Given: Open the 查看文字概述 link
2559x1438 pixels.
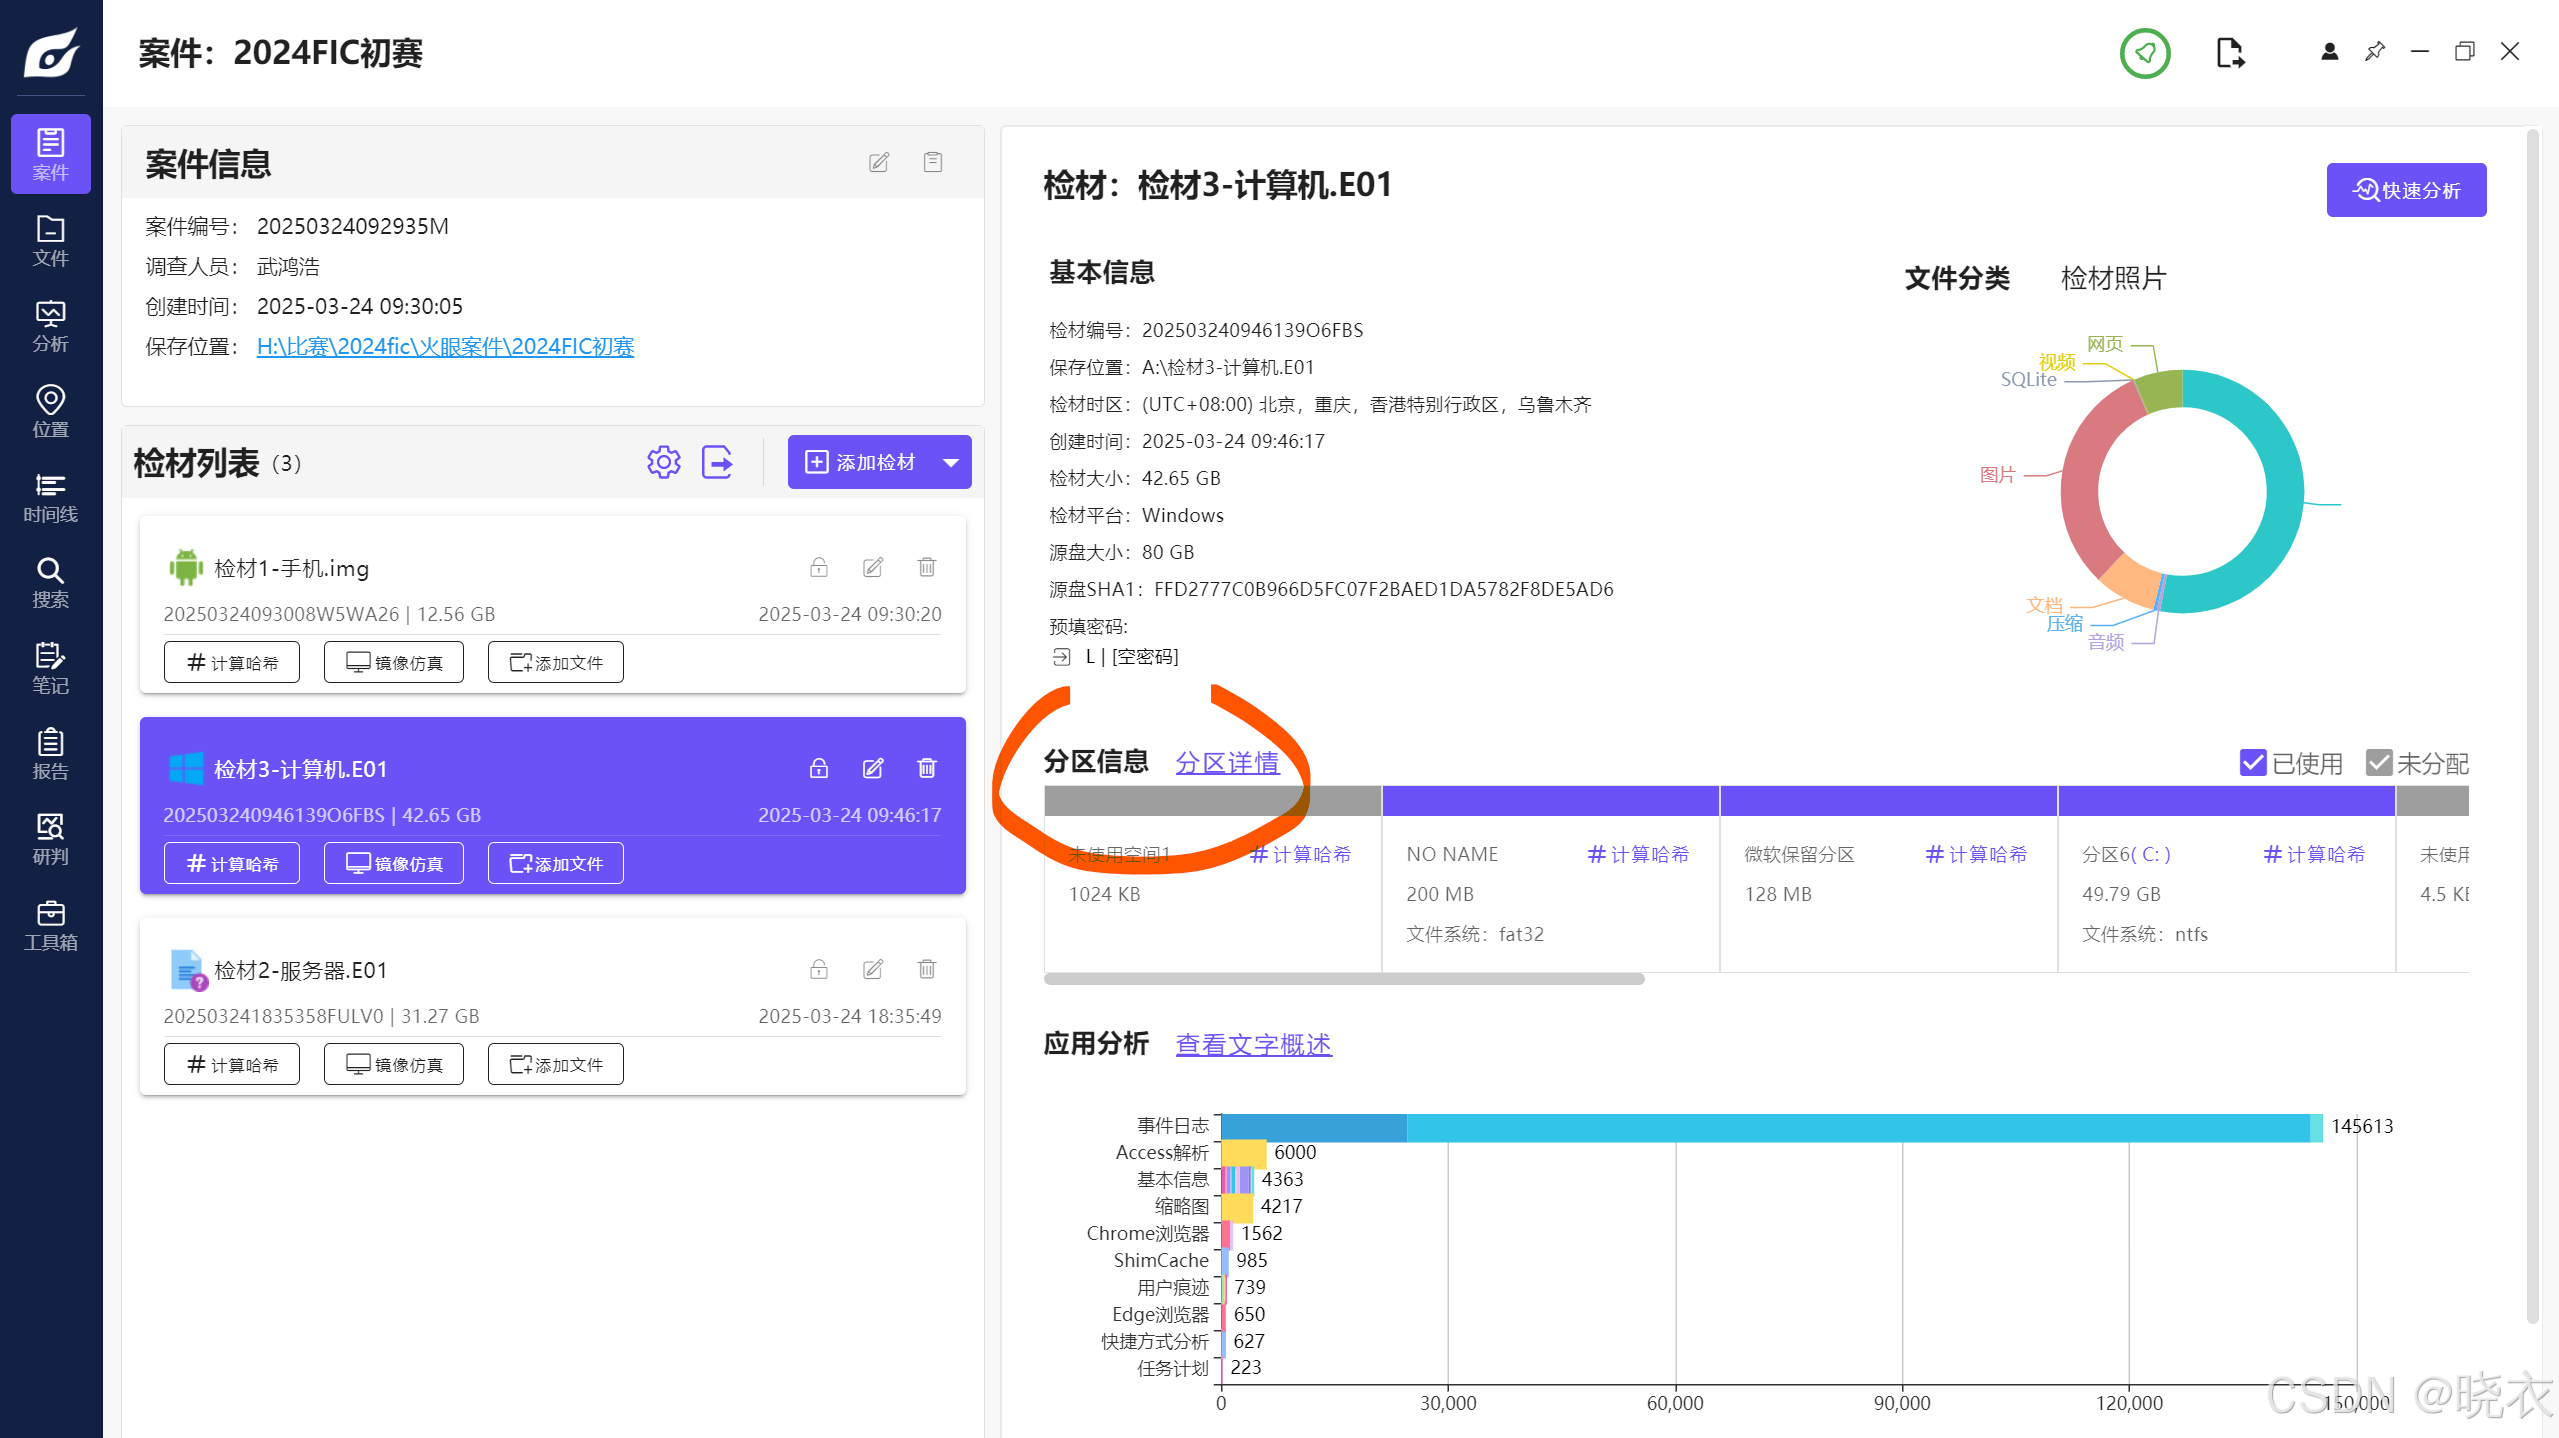Looking at the screenshot, I should tap(1252, 1044).
